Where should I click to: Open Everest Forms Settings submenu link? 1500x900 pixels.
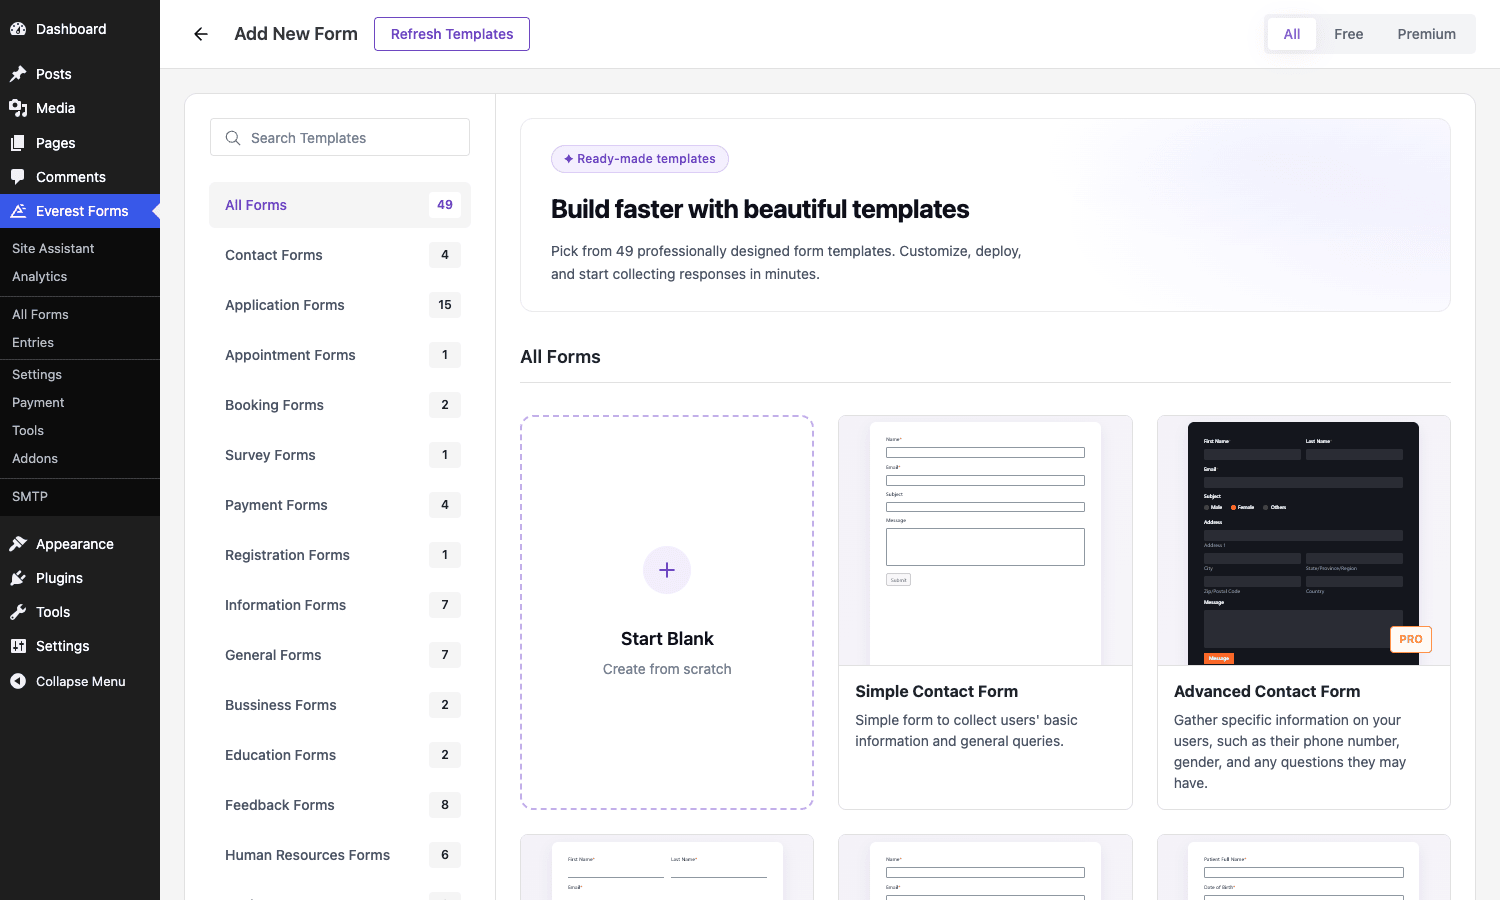(37, 374)
